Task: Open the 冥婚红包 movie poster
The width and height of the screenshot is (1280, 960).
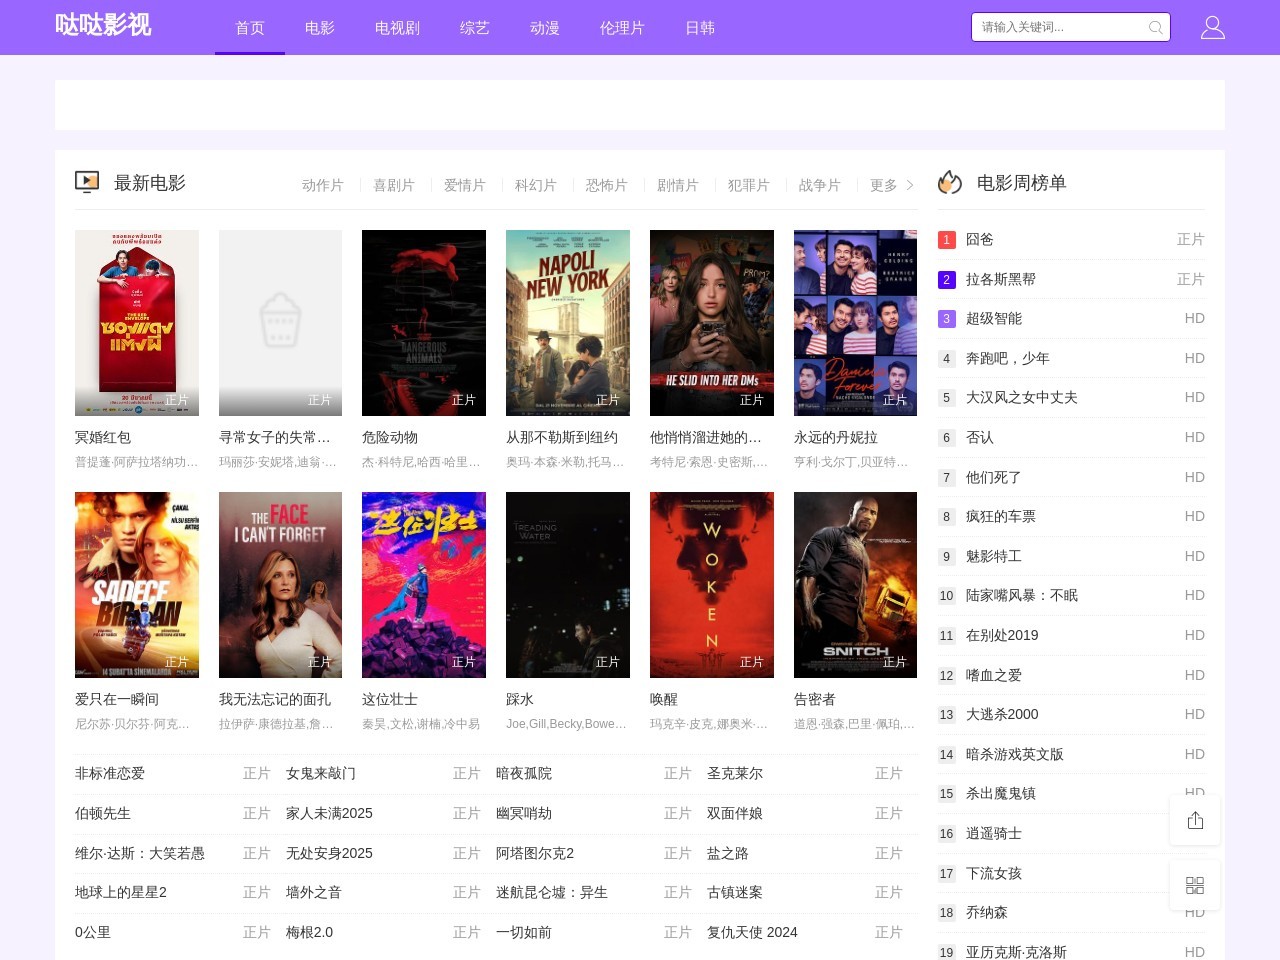Action: click(137, 323)
